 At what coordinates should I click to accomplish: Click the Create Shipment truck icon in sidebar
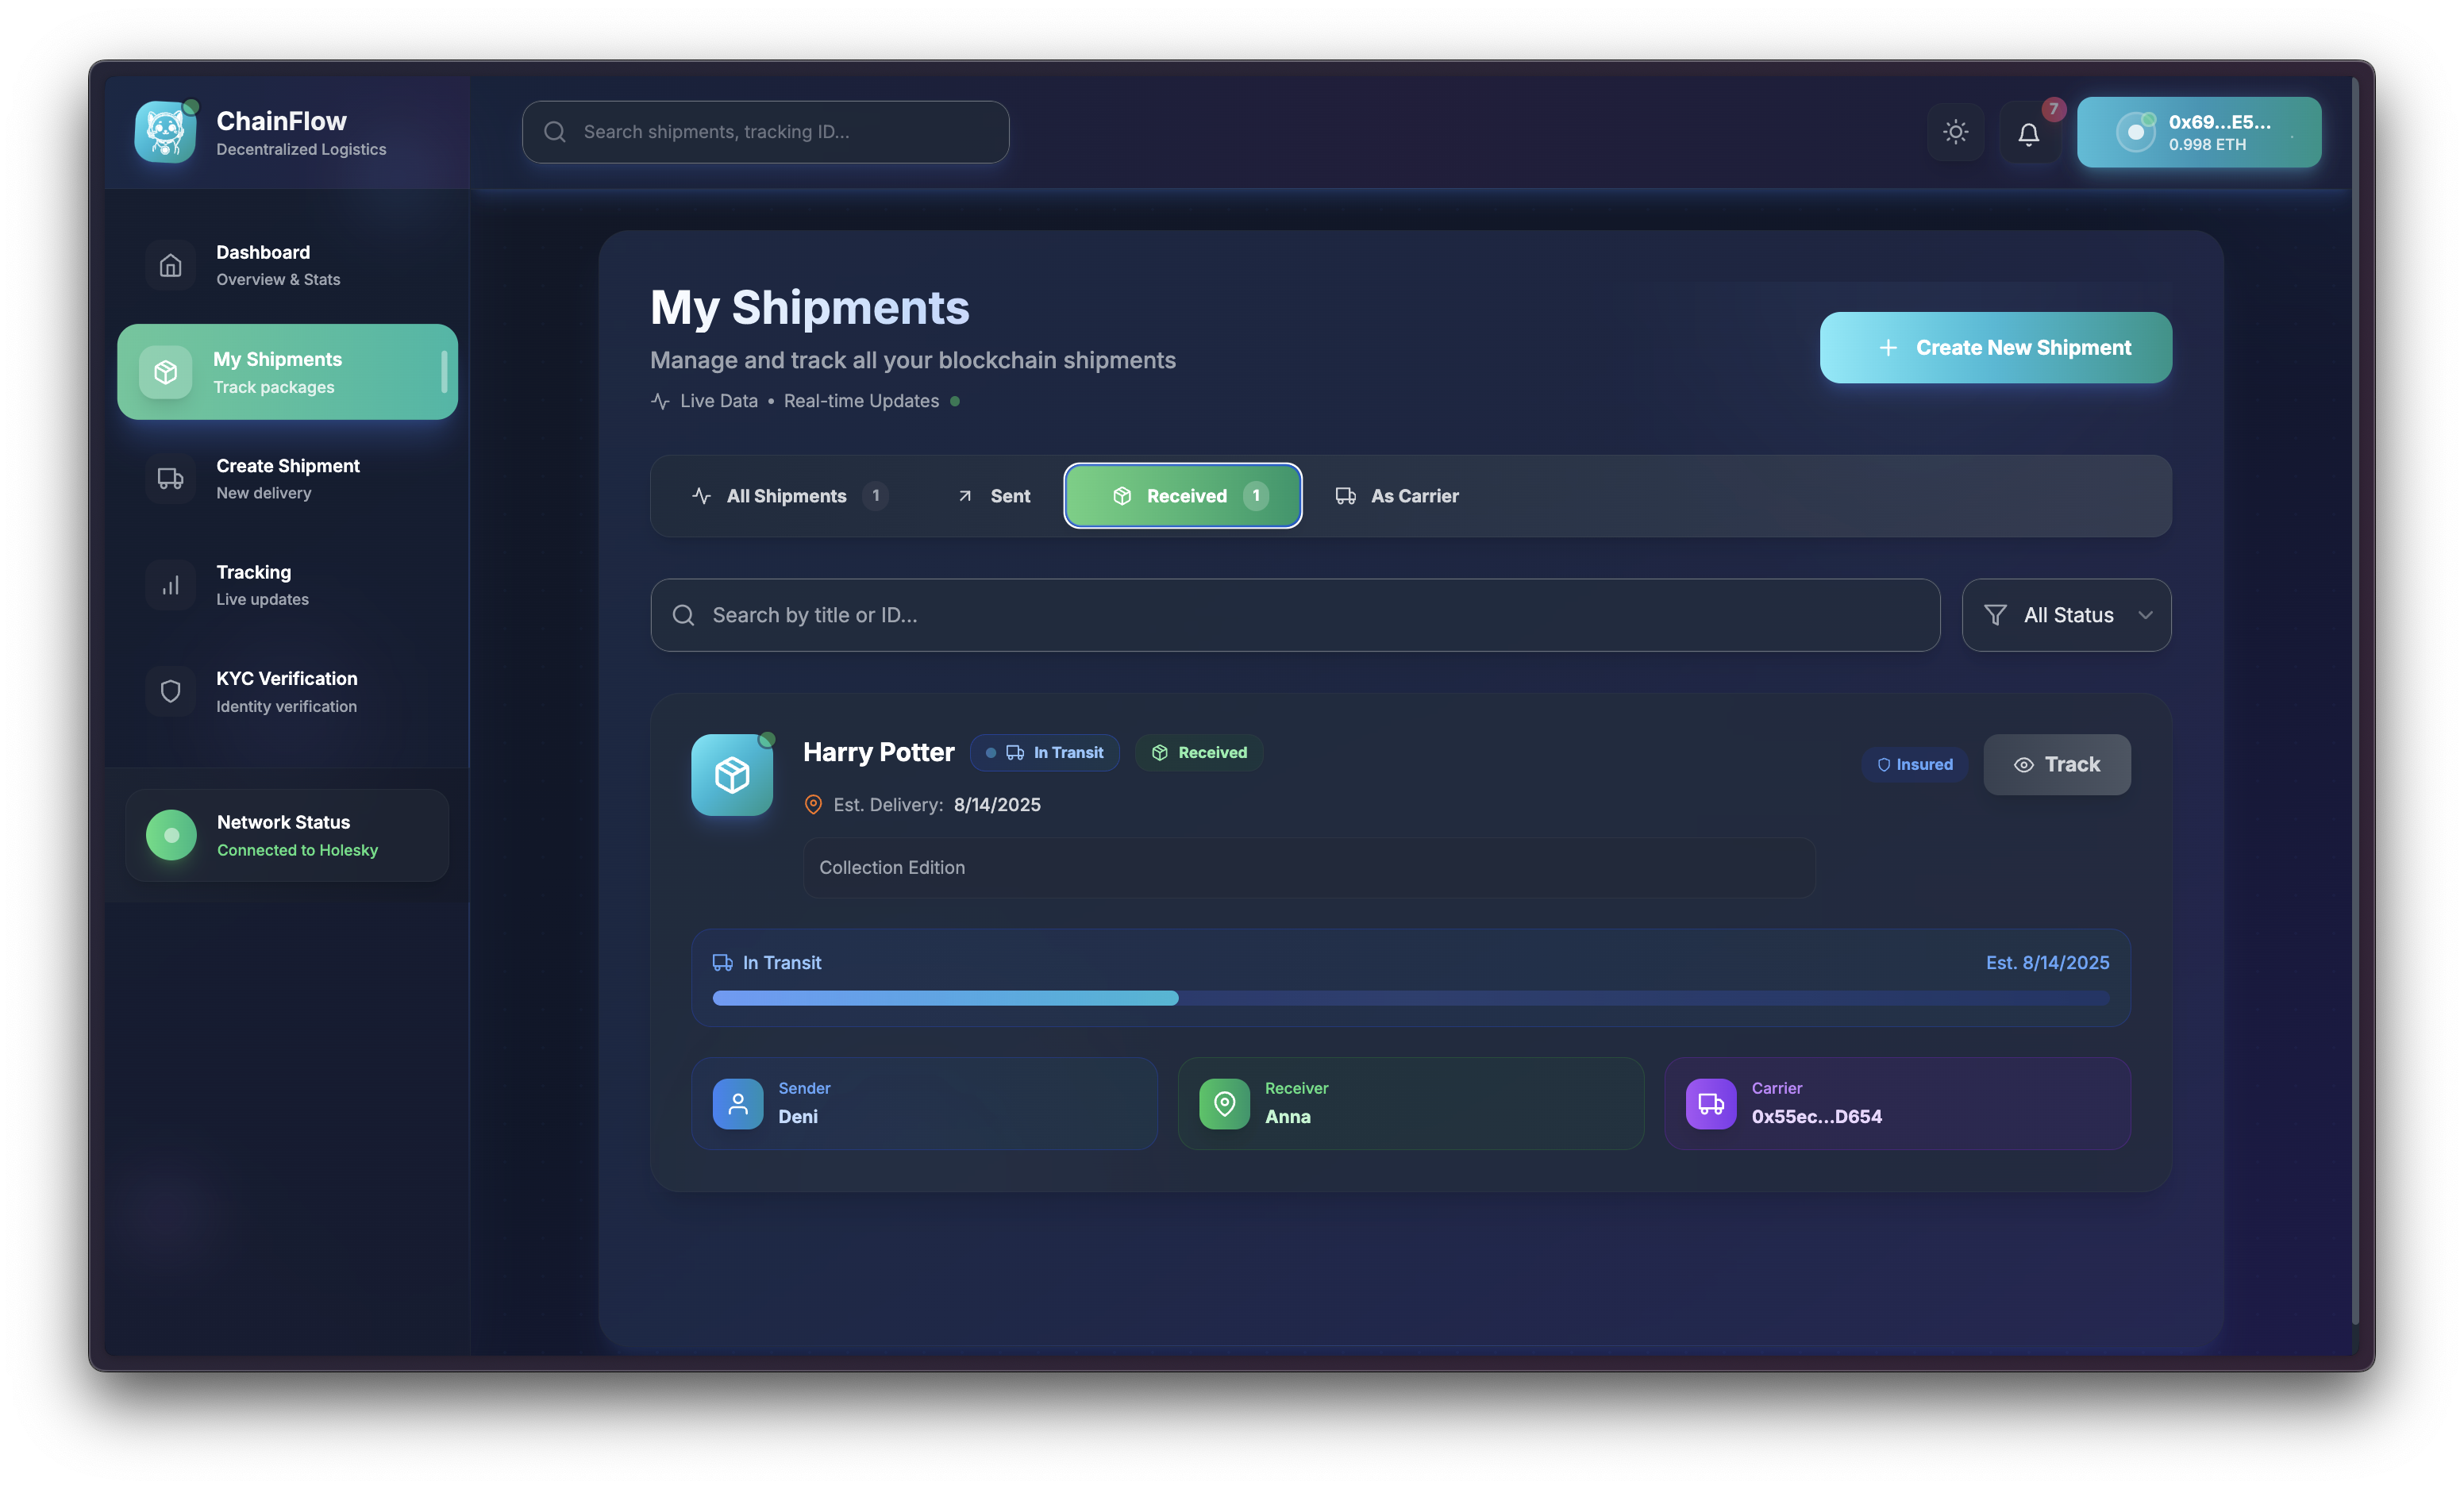click(171, 478)
